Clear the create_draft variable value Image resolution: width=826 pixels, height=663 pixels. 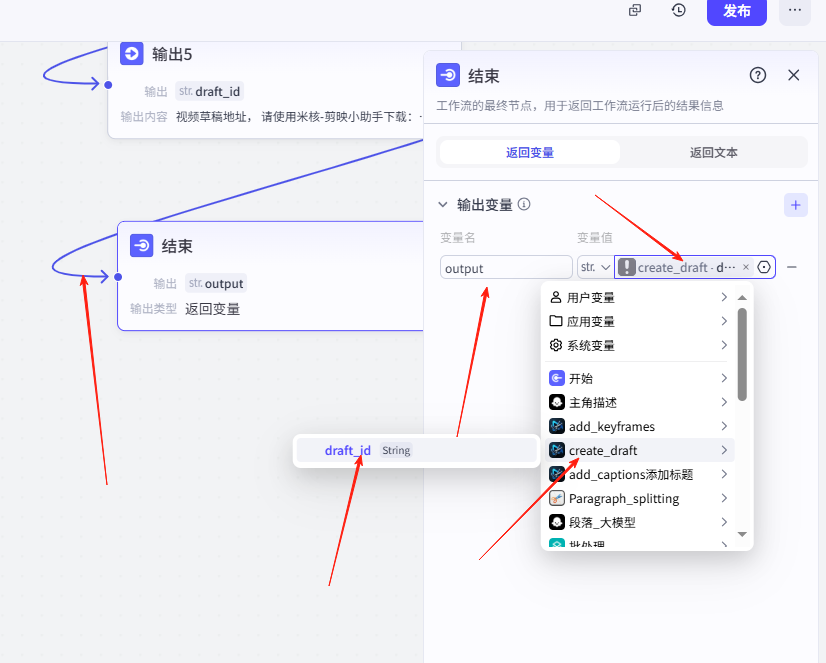(x=746, y=268)
